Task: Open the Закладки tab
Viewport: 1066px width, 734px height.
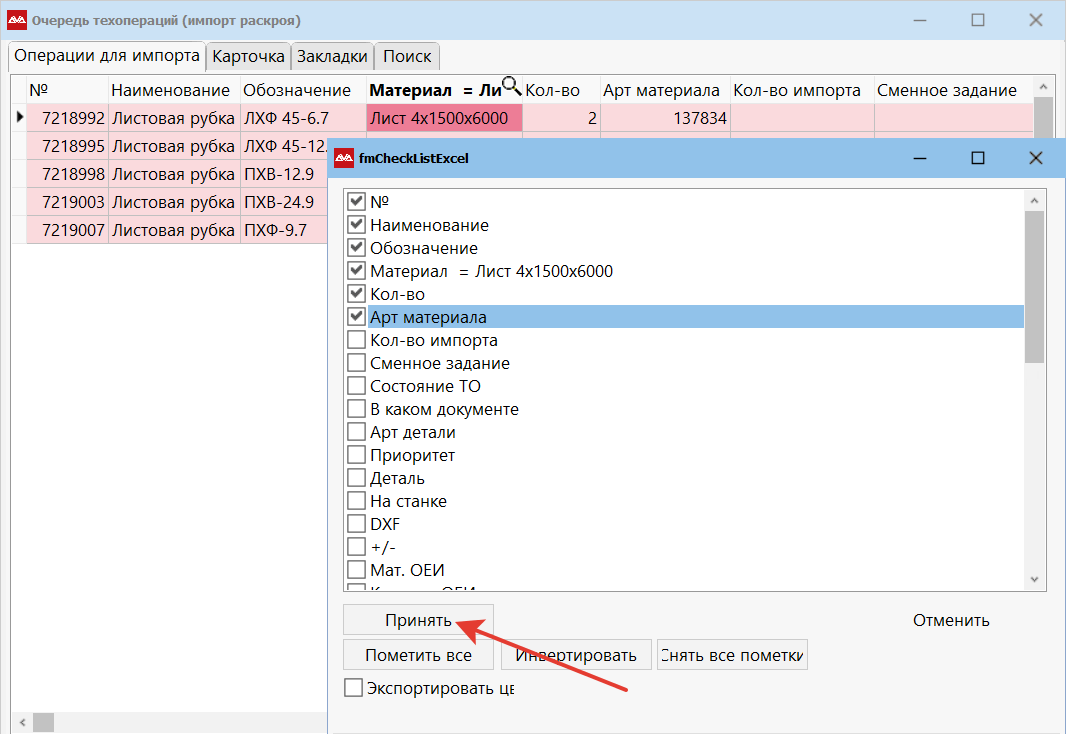Action: [333, 57]
